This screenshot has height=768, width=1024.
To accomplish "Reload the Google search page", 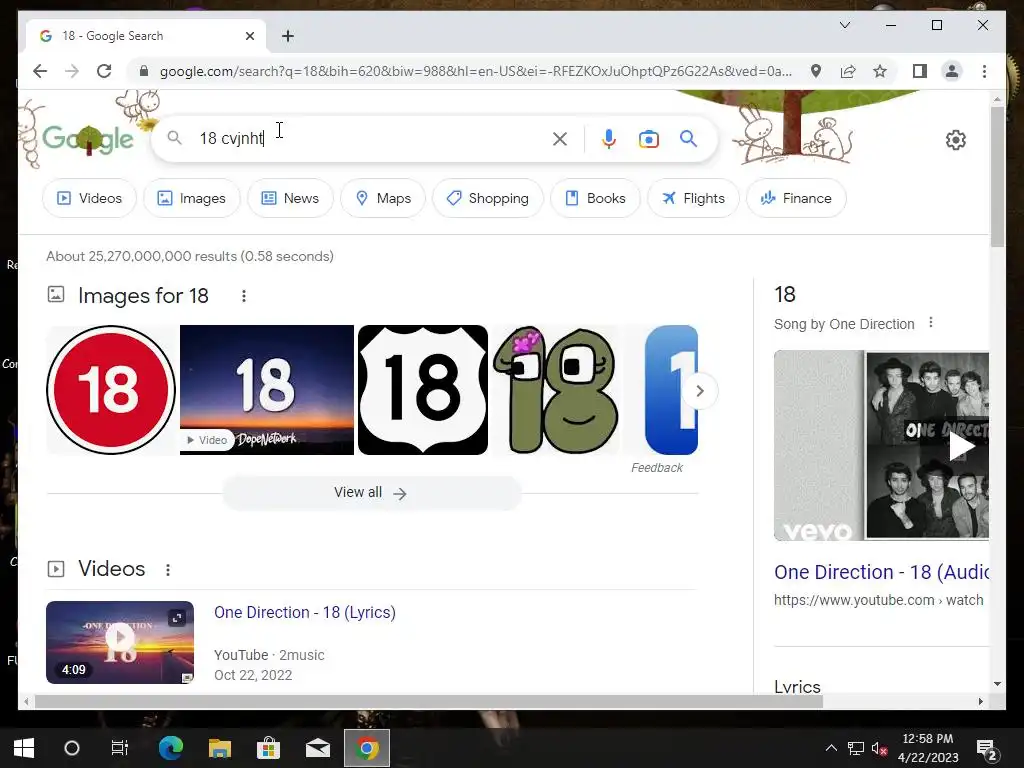I will [104, 71].
